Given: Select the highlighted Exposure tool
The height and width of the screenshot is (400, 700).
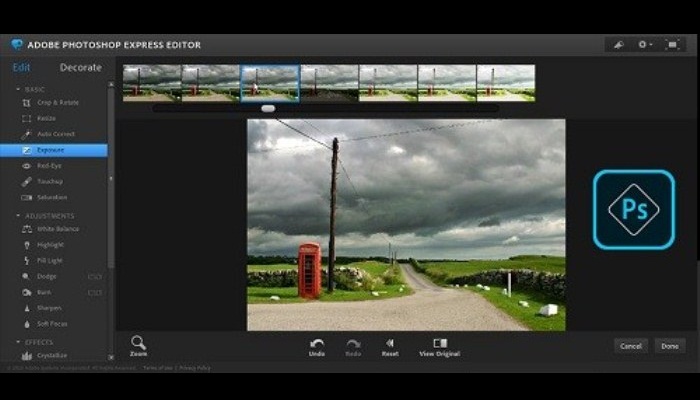Looking at the screenshot, I should click(x=54, y=150).
